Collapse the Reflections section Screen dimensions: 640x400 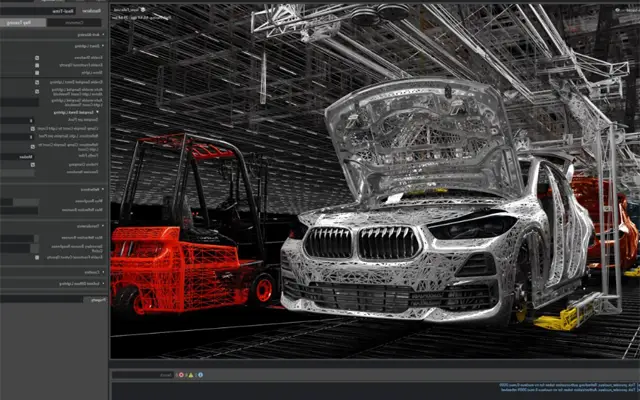pos(103,188)
